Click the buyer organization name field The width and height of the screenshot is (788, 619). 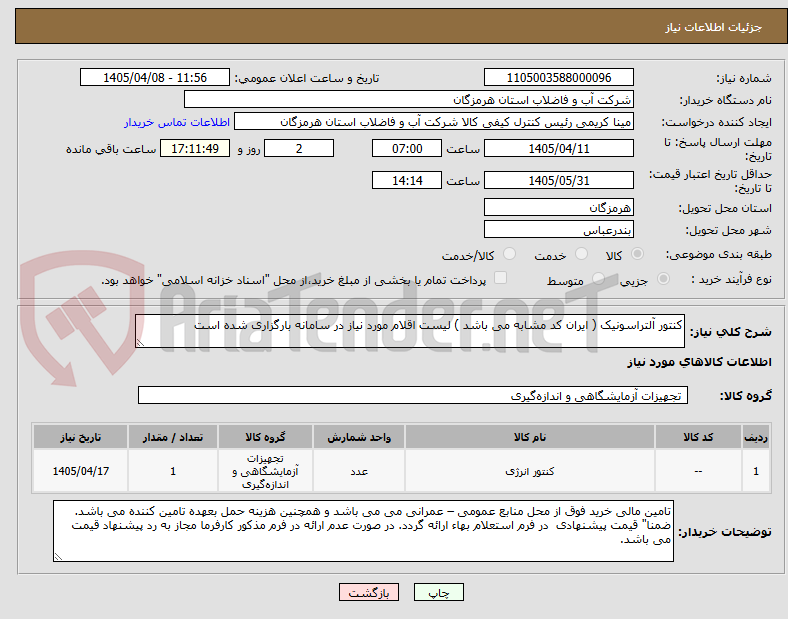(x=409, y=99)
